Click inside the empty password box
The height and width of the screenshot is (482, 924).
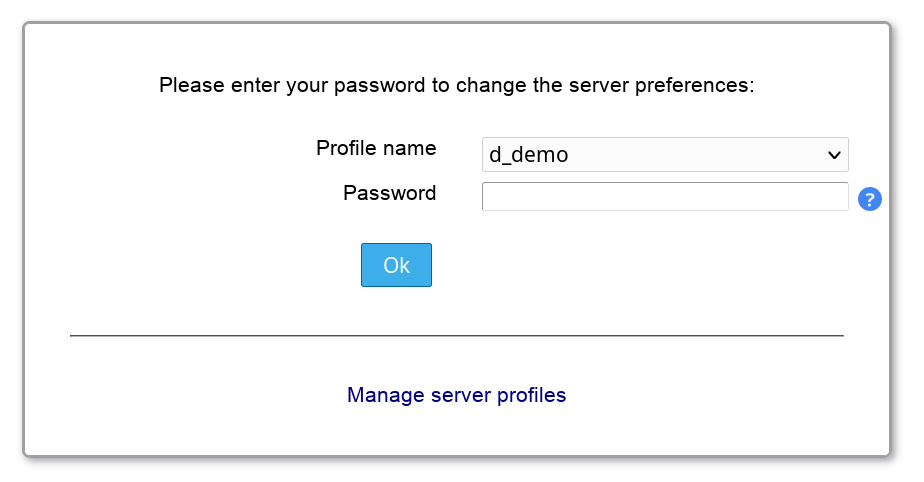pyautogui.click(x=665, y=197)
